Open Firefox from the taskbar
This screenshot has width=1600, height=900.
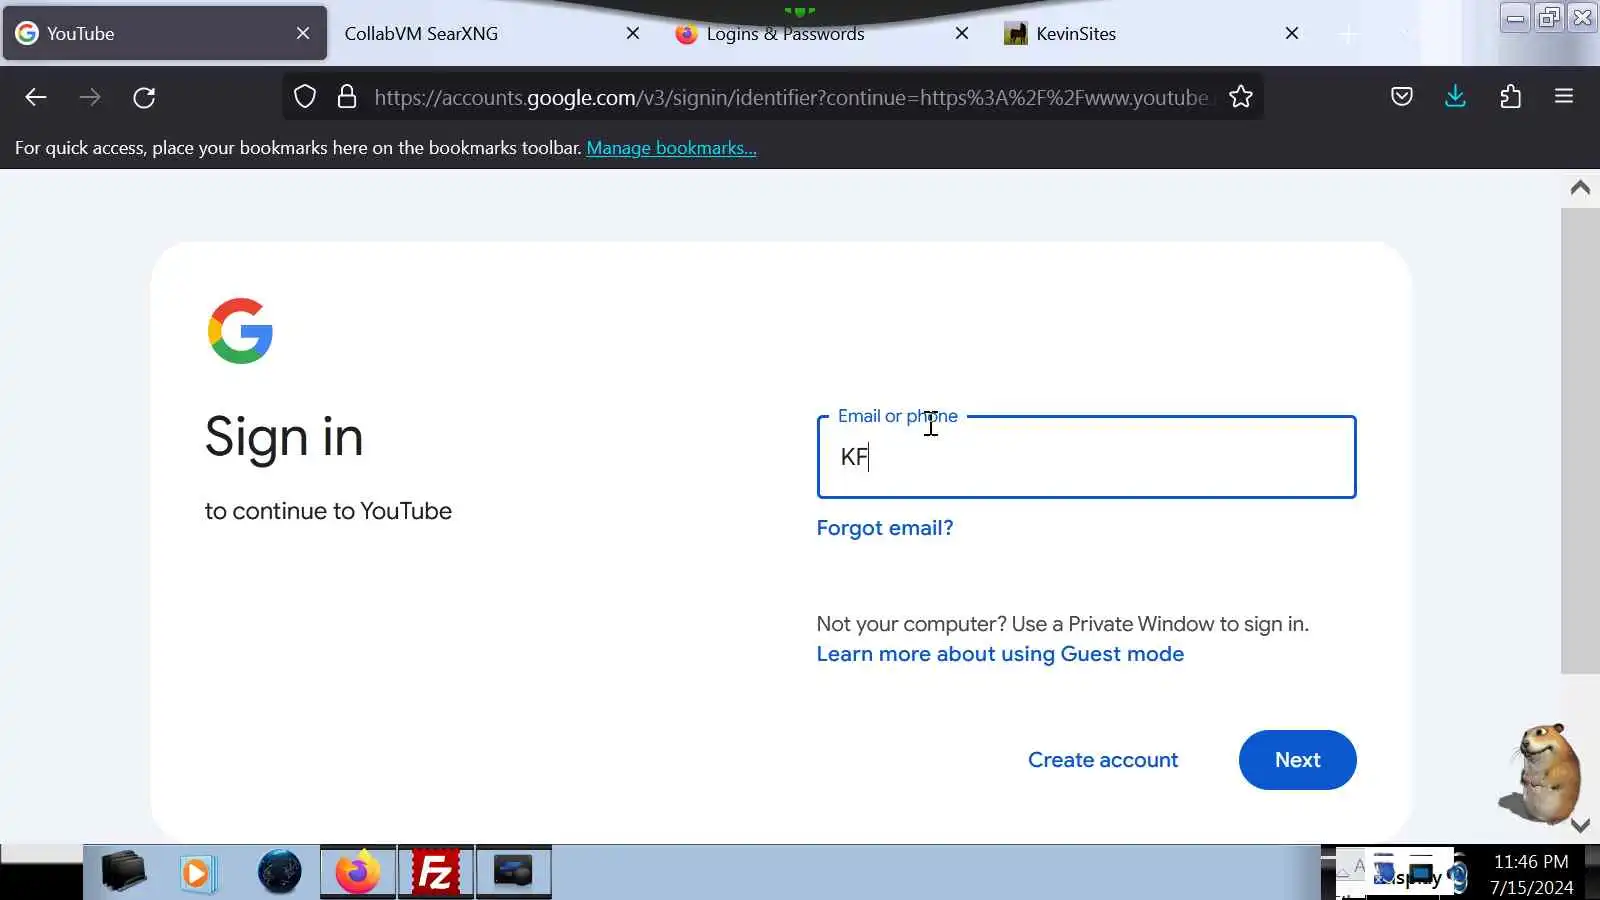click(358, 873)
